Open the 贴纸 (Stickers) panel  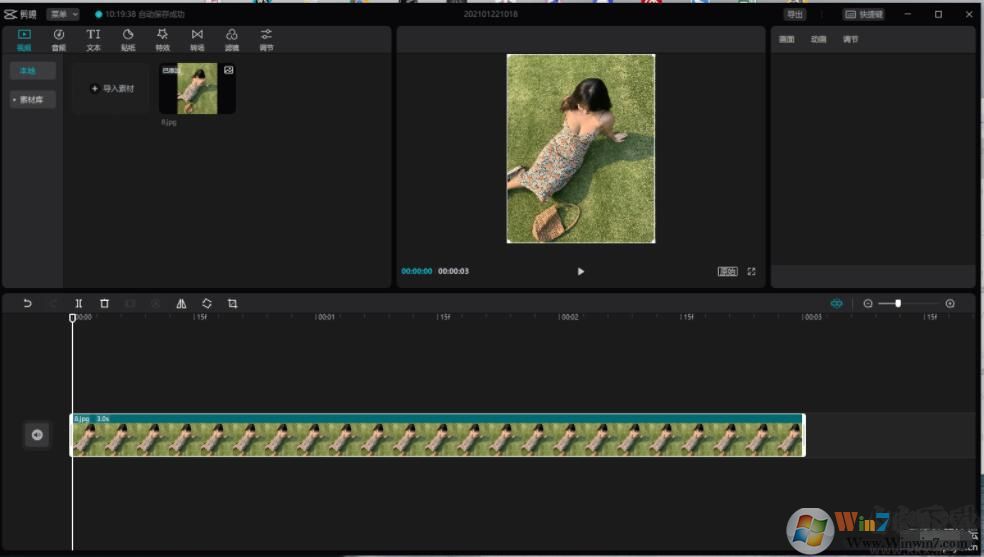tap(128, 39)
